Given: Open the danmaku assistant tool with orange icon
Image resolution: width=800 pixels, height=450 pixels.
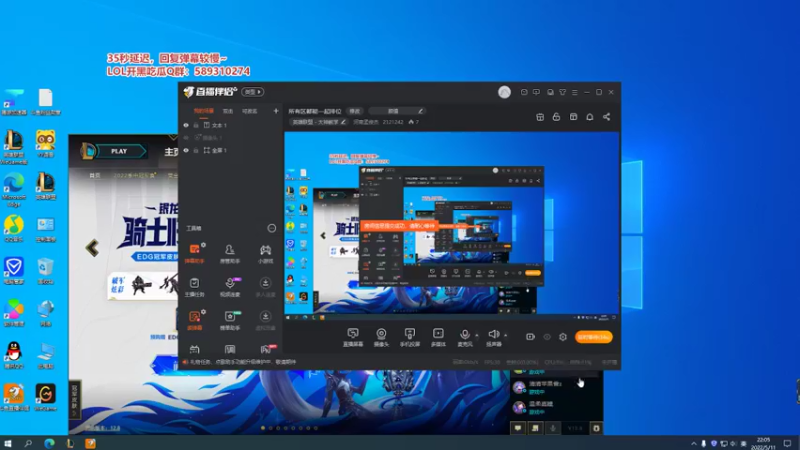Looking at the screenshot, I should [194, 253].
